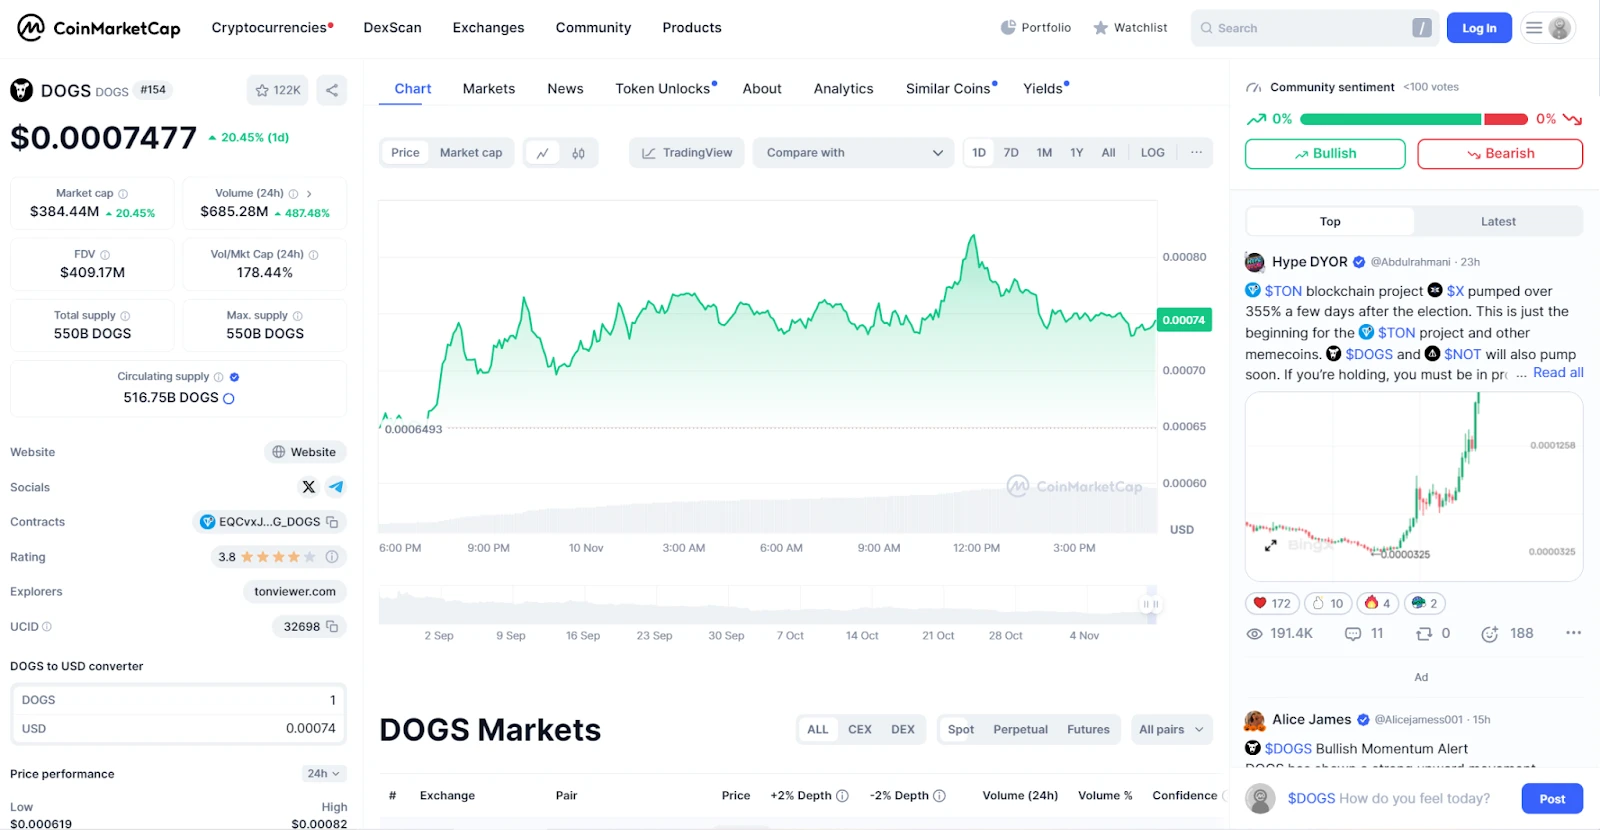Click the share icon beside DOGS title
Image resolution: width=1600 pixels, height=830 pixels.
click(x=332, y=90)
